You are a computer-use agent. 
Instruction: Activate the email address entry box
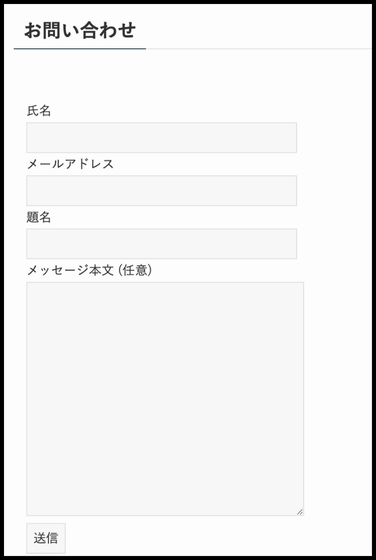(161, 191)
